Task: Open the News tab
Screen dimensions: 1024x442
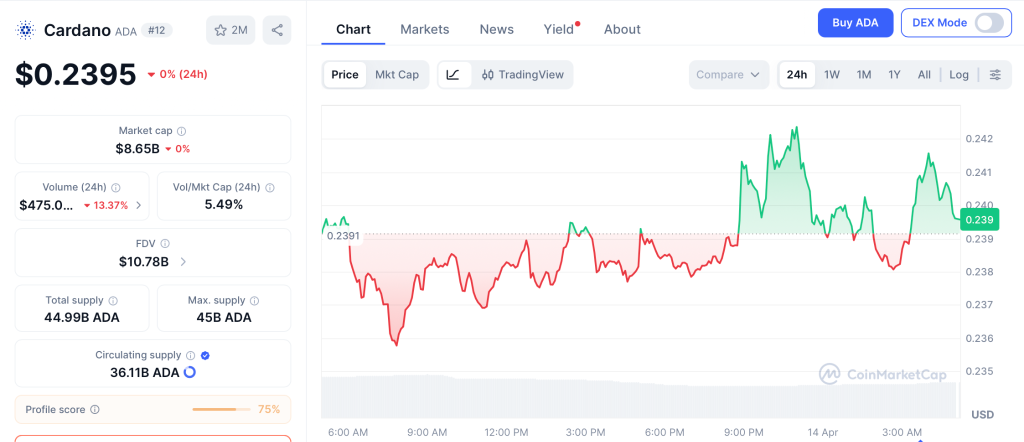Action: coord(496,29)
